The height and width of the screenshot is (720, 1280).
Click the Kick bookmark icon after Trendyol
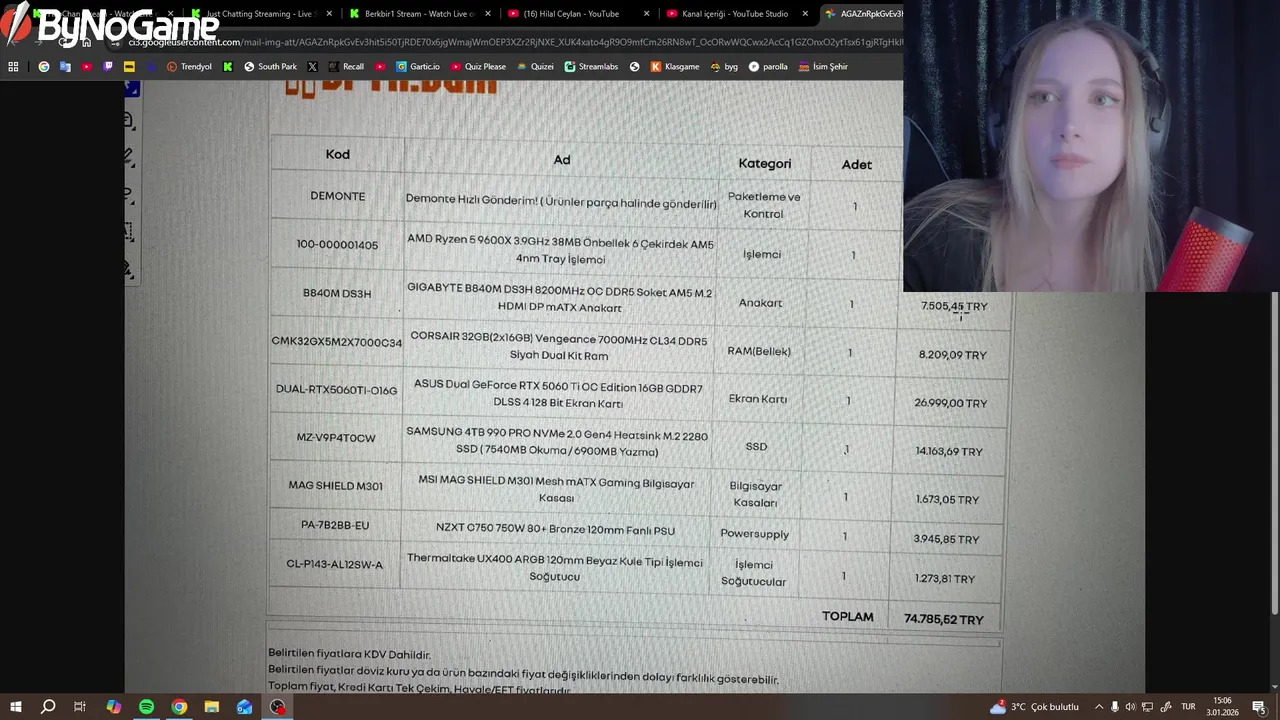228,67
